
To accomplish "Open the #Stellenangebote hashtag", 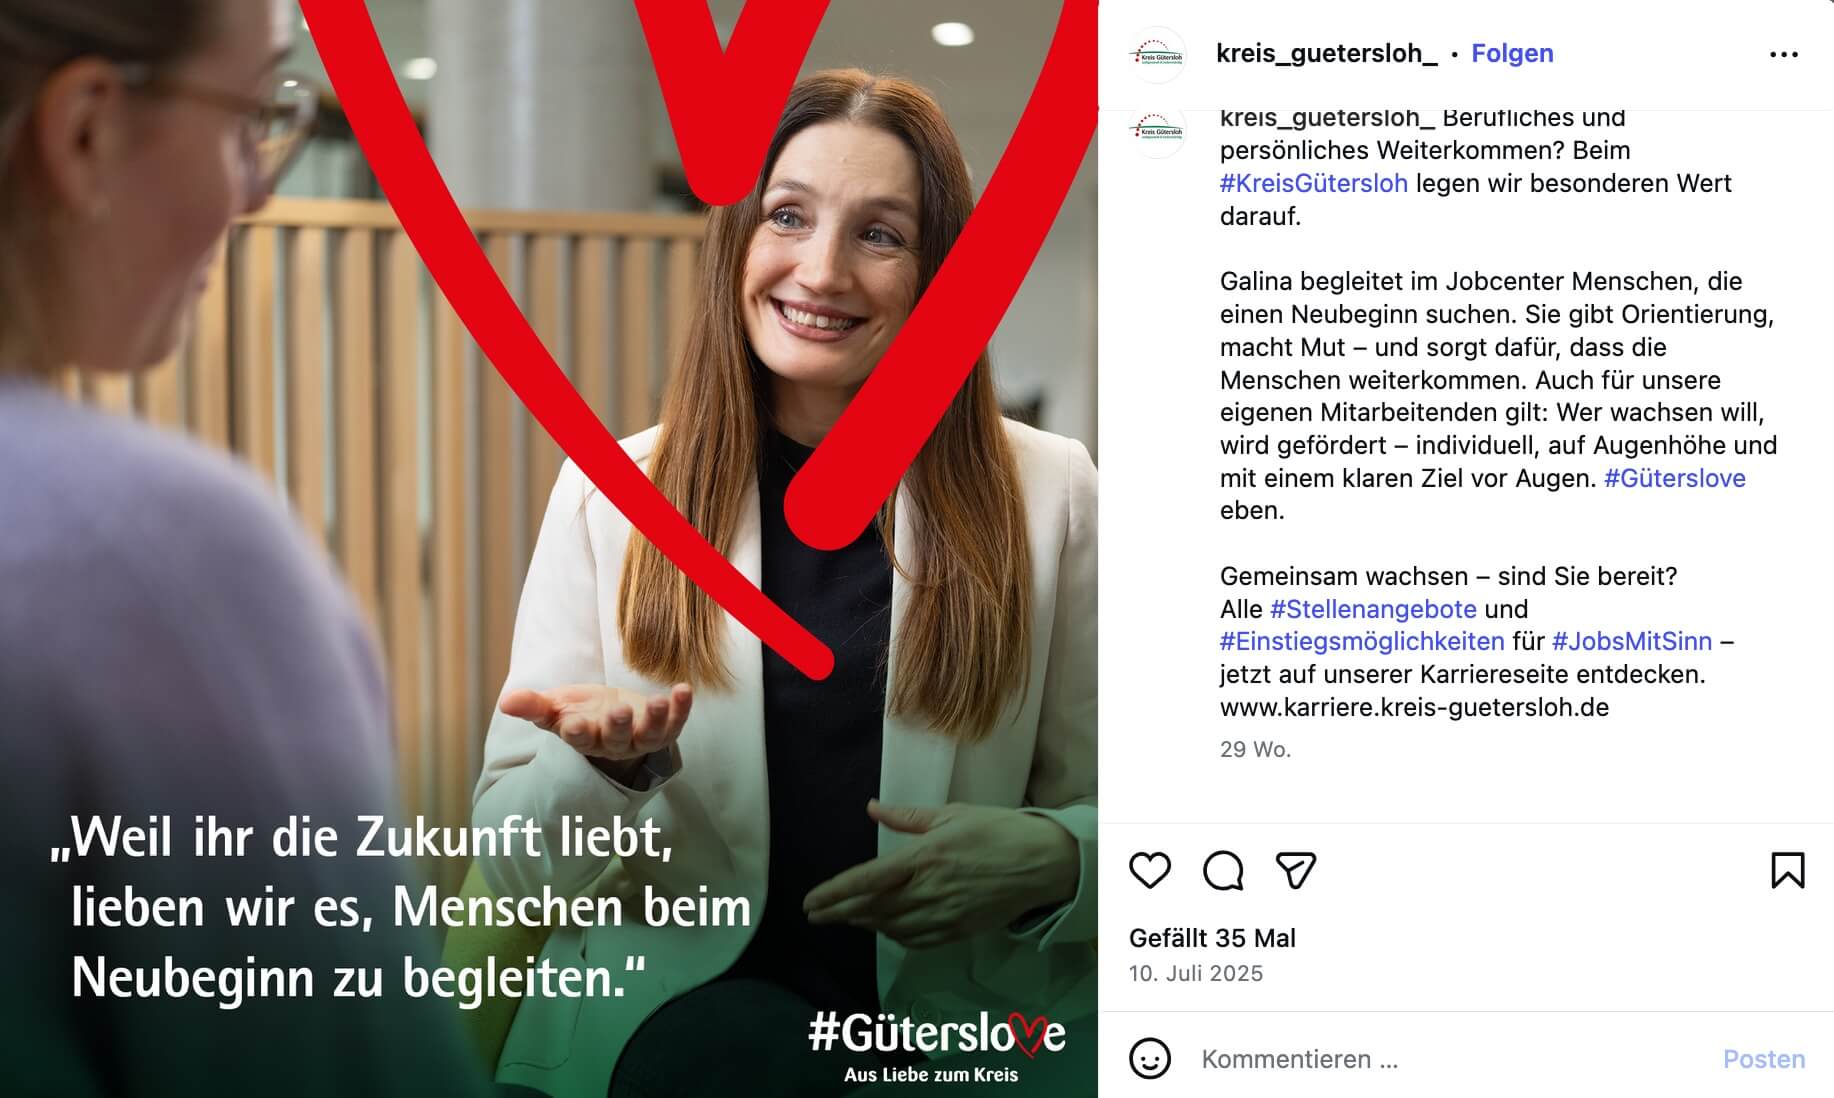I will point(1372,609).
